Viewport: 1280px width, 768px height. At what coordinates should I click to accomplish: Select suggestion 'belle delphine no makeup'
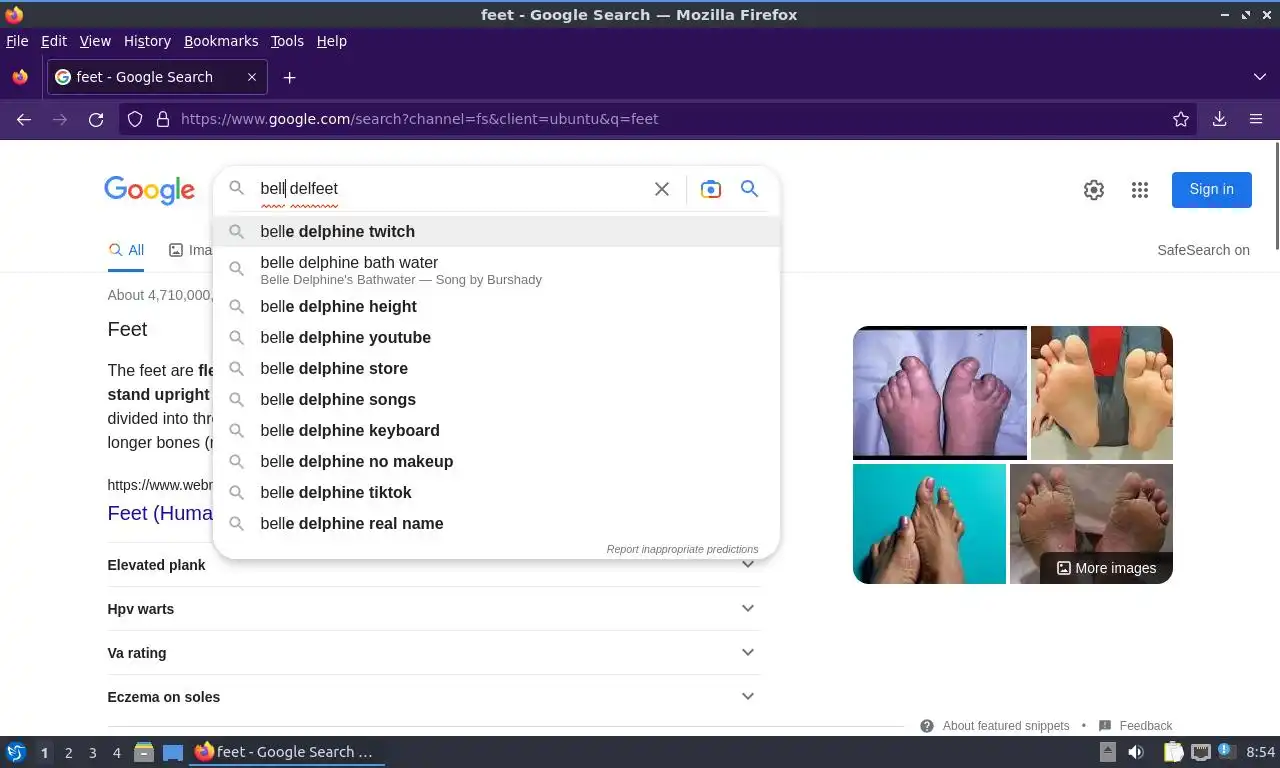[496, 461]
